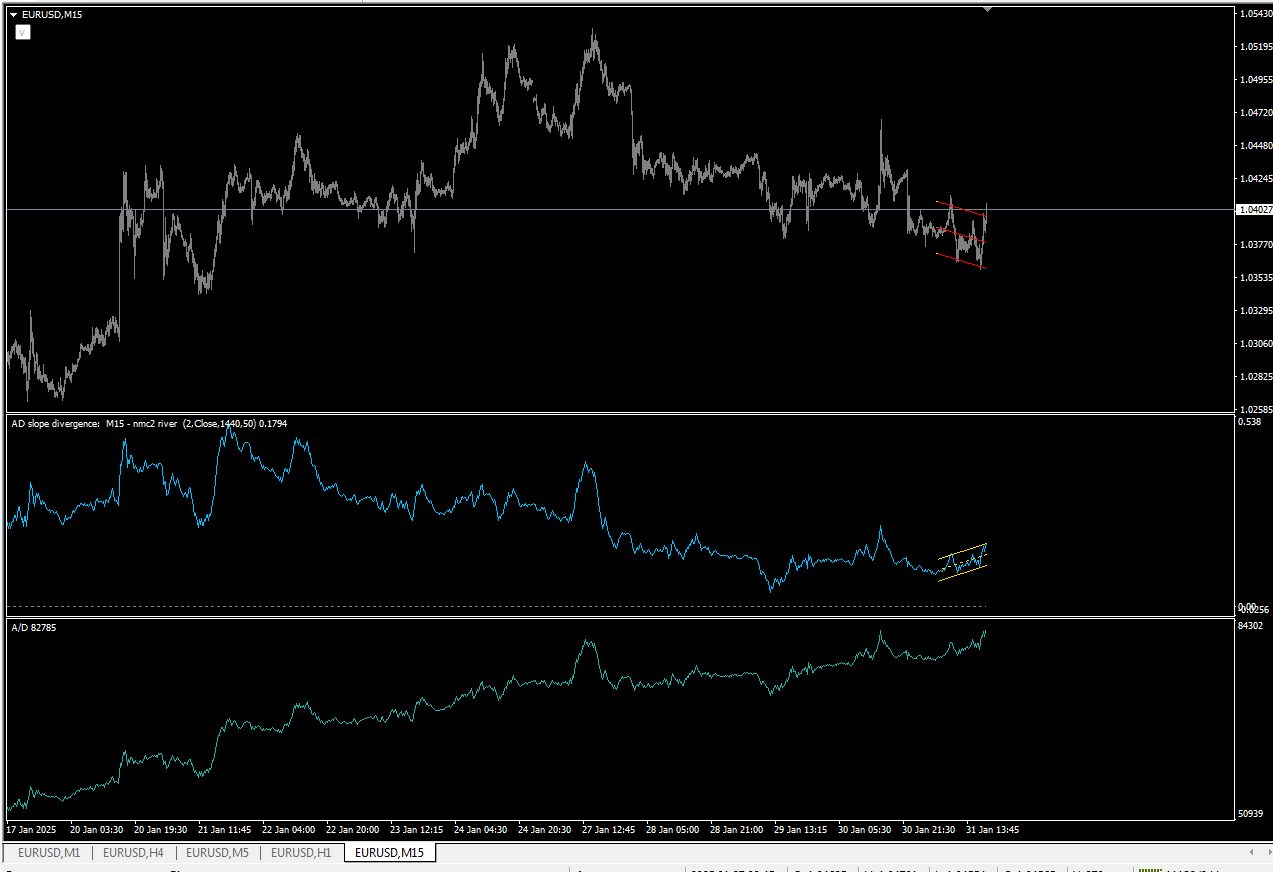Open the EURUSD,M15 chart title dropdown triangle

point(13,14)
